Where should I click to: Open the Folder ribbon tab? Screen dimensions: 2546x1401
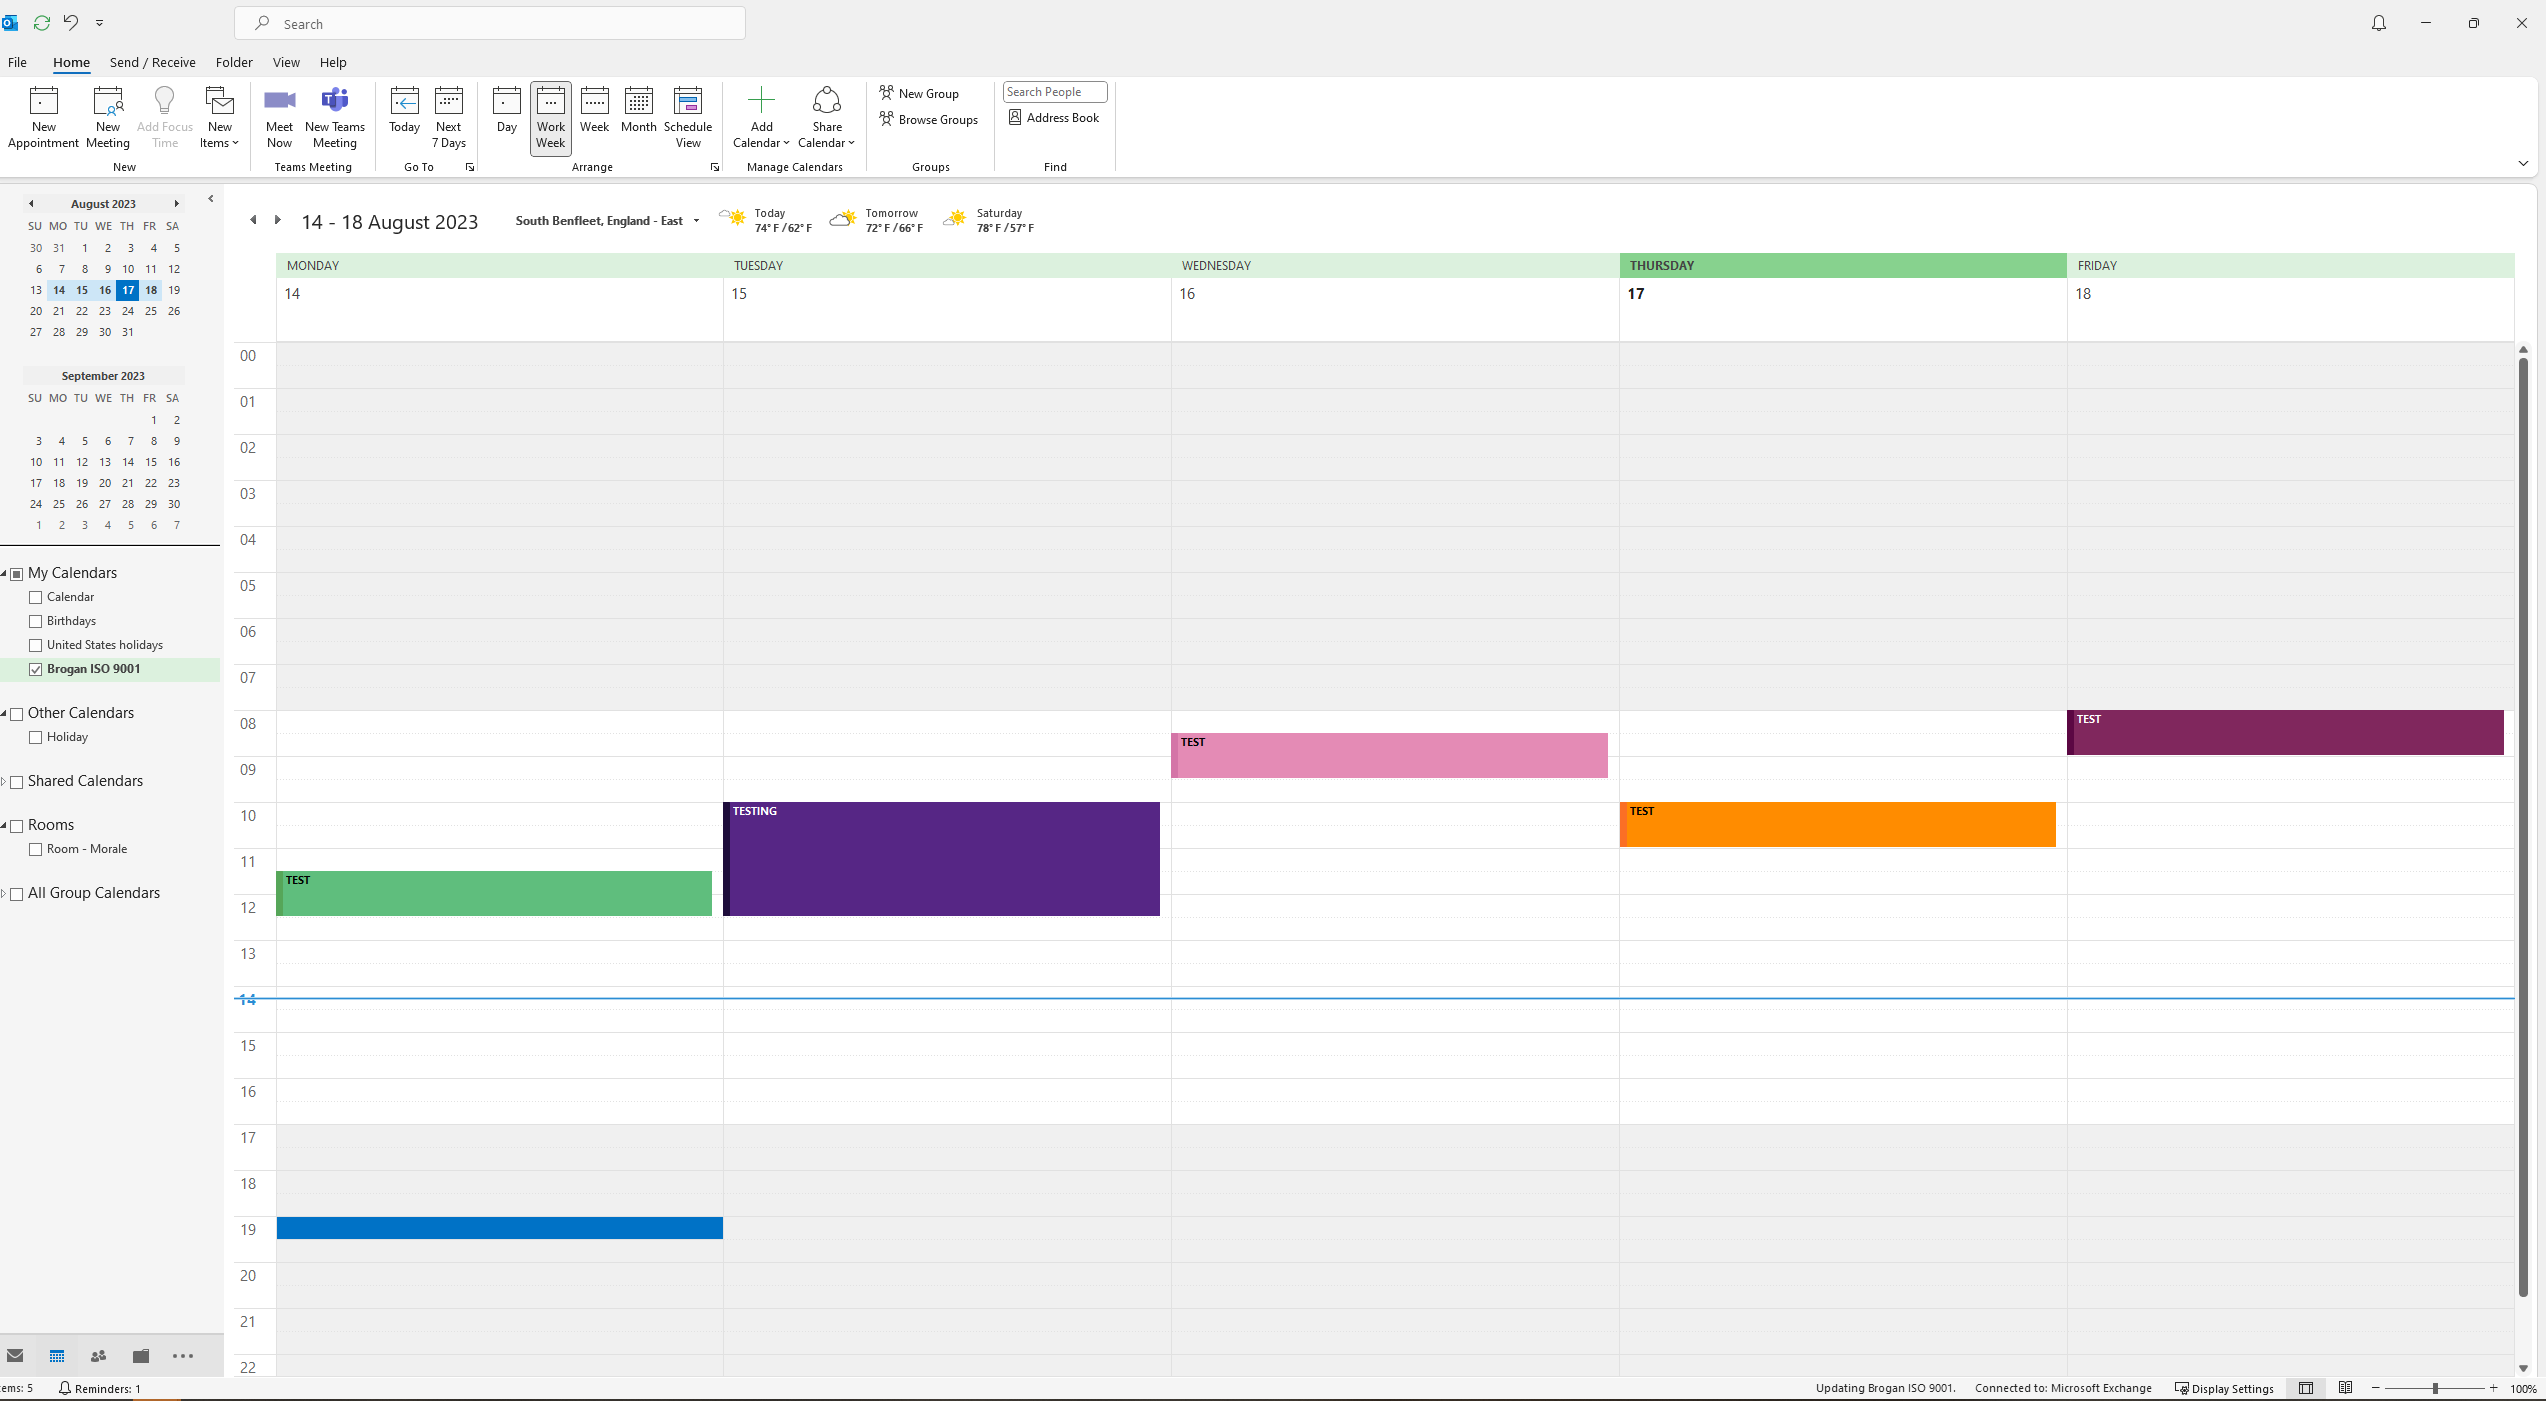[234, 62]
